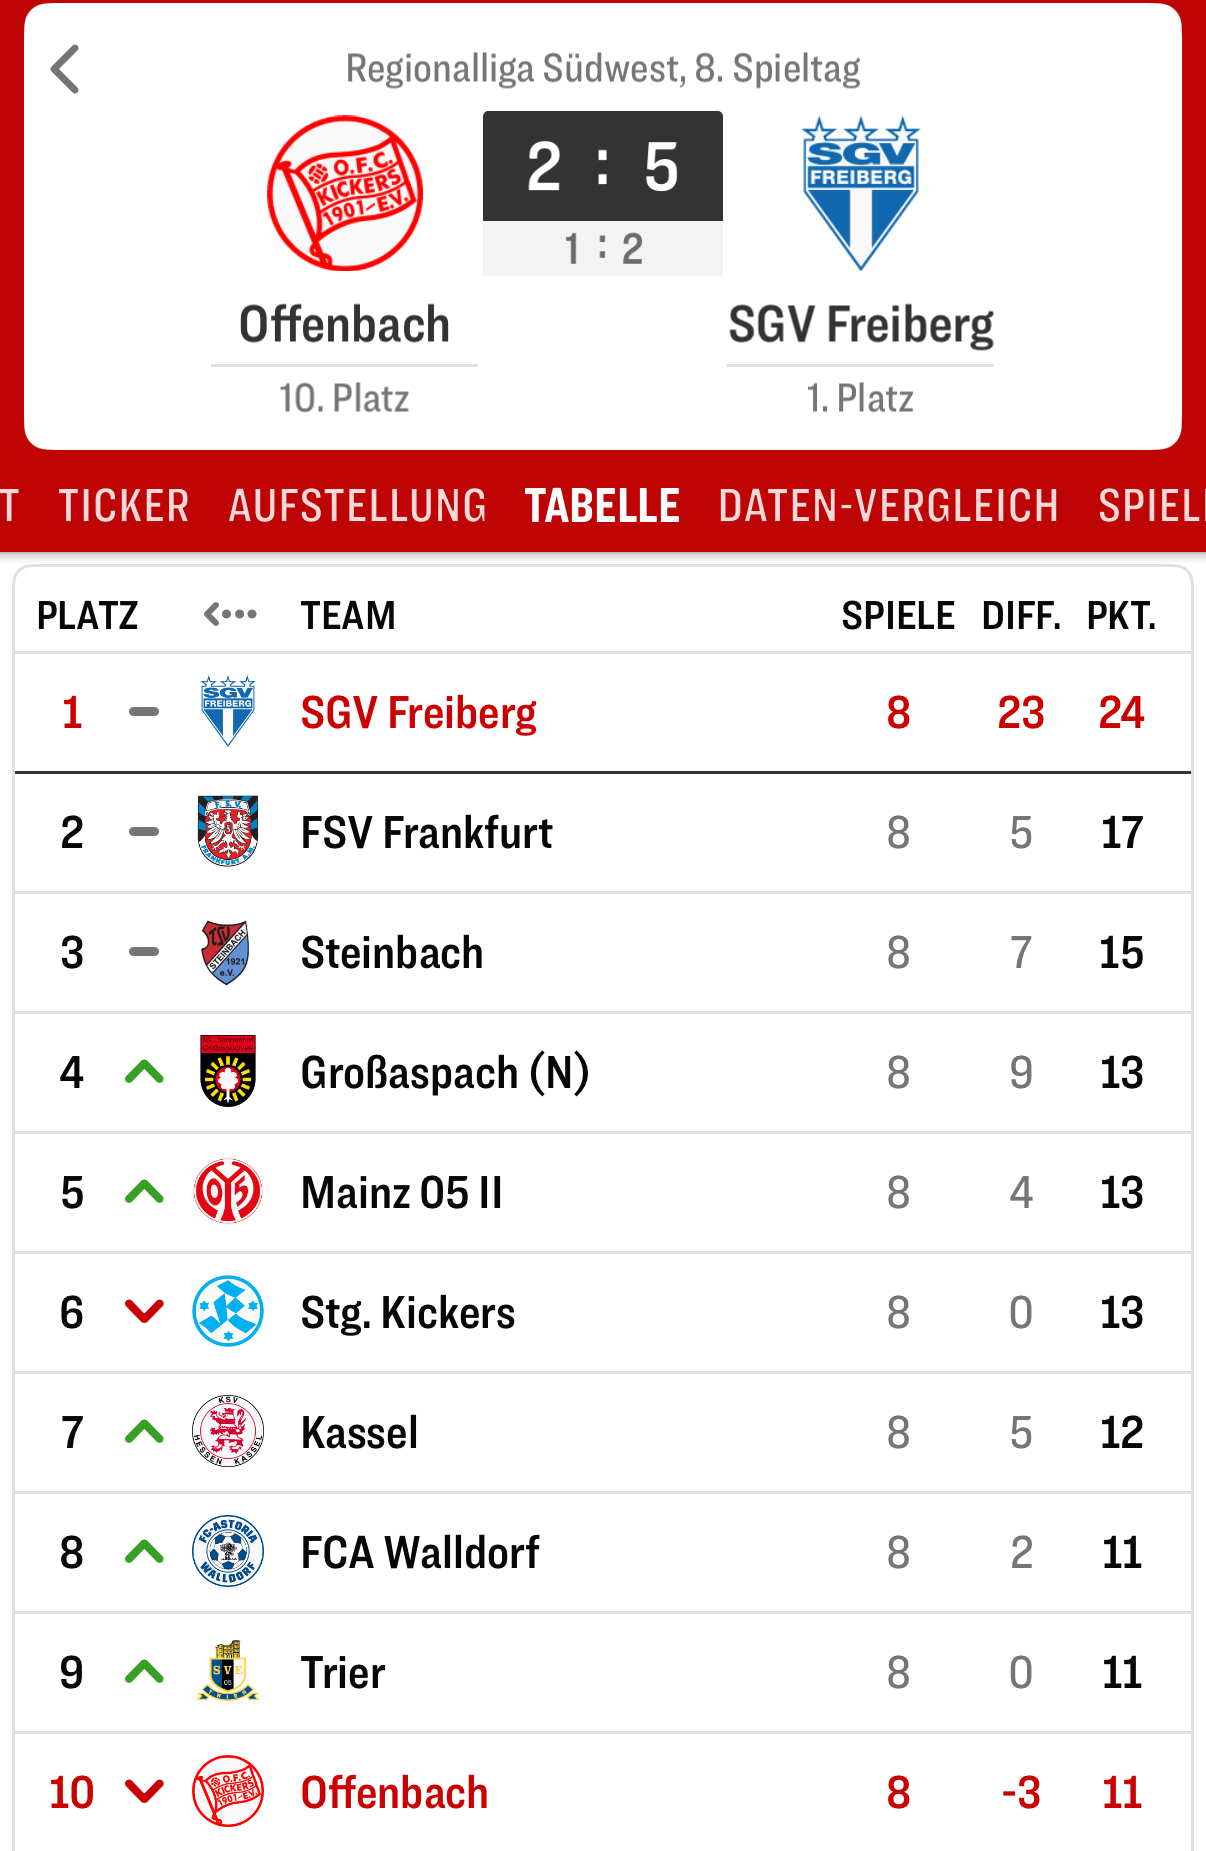Tap the SGV Freiberg crest in header
Image resolution: width=1206 pixels, height=1851 pixels.
[860, 193]
